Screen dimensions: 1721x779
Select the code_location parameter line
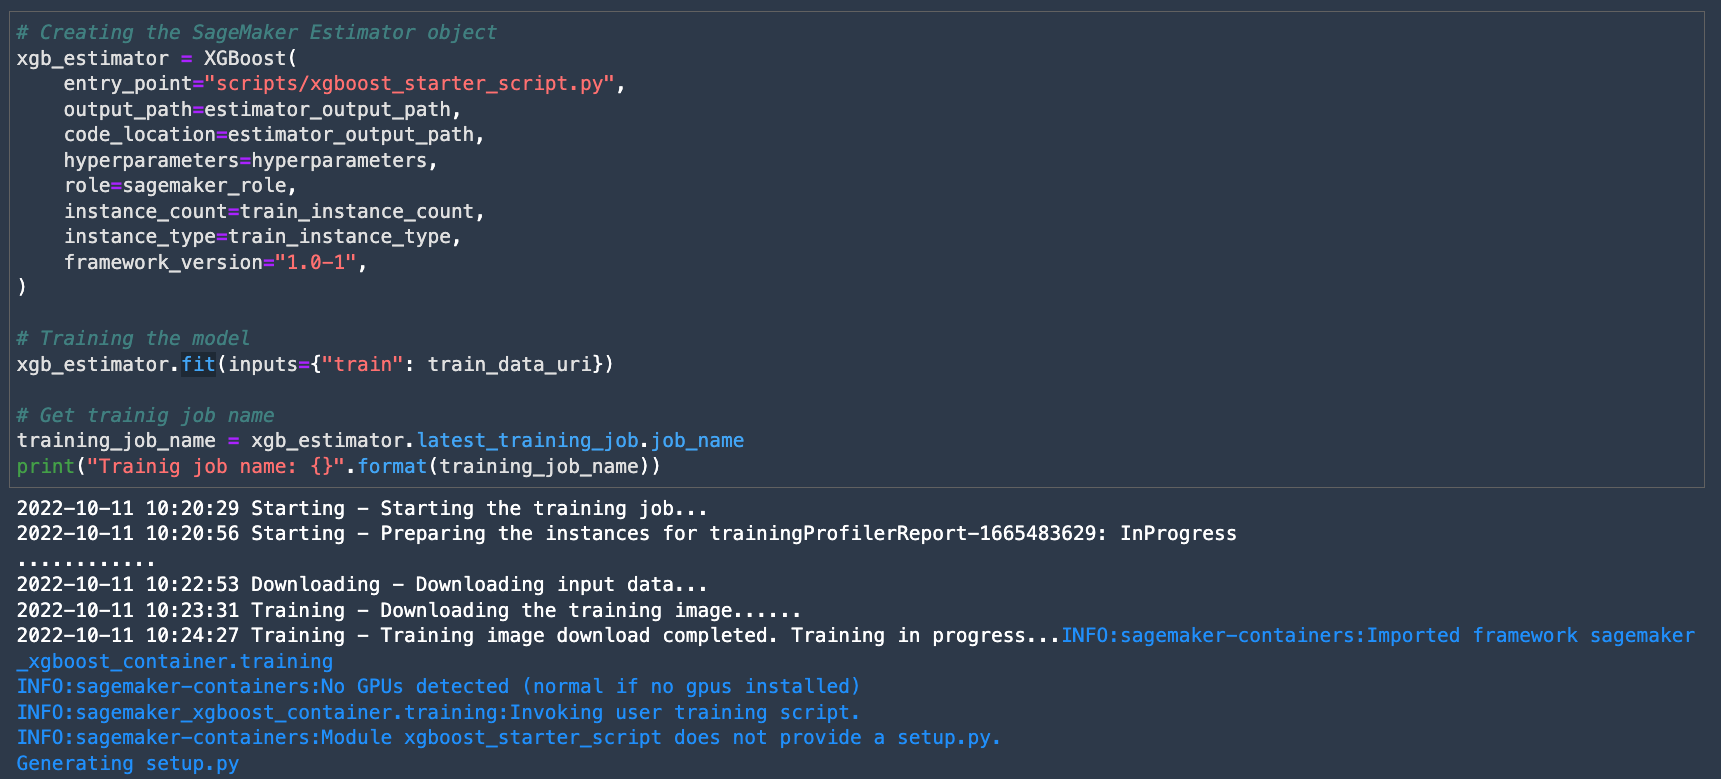[274, 135]
